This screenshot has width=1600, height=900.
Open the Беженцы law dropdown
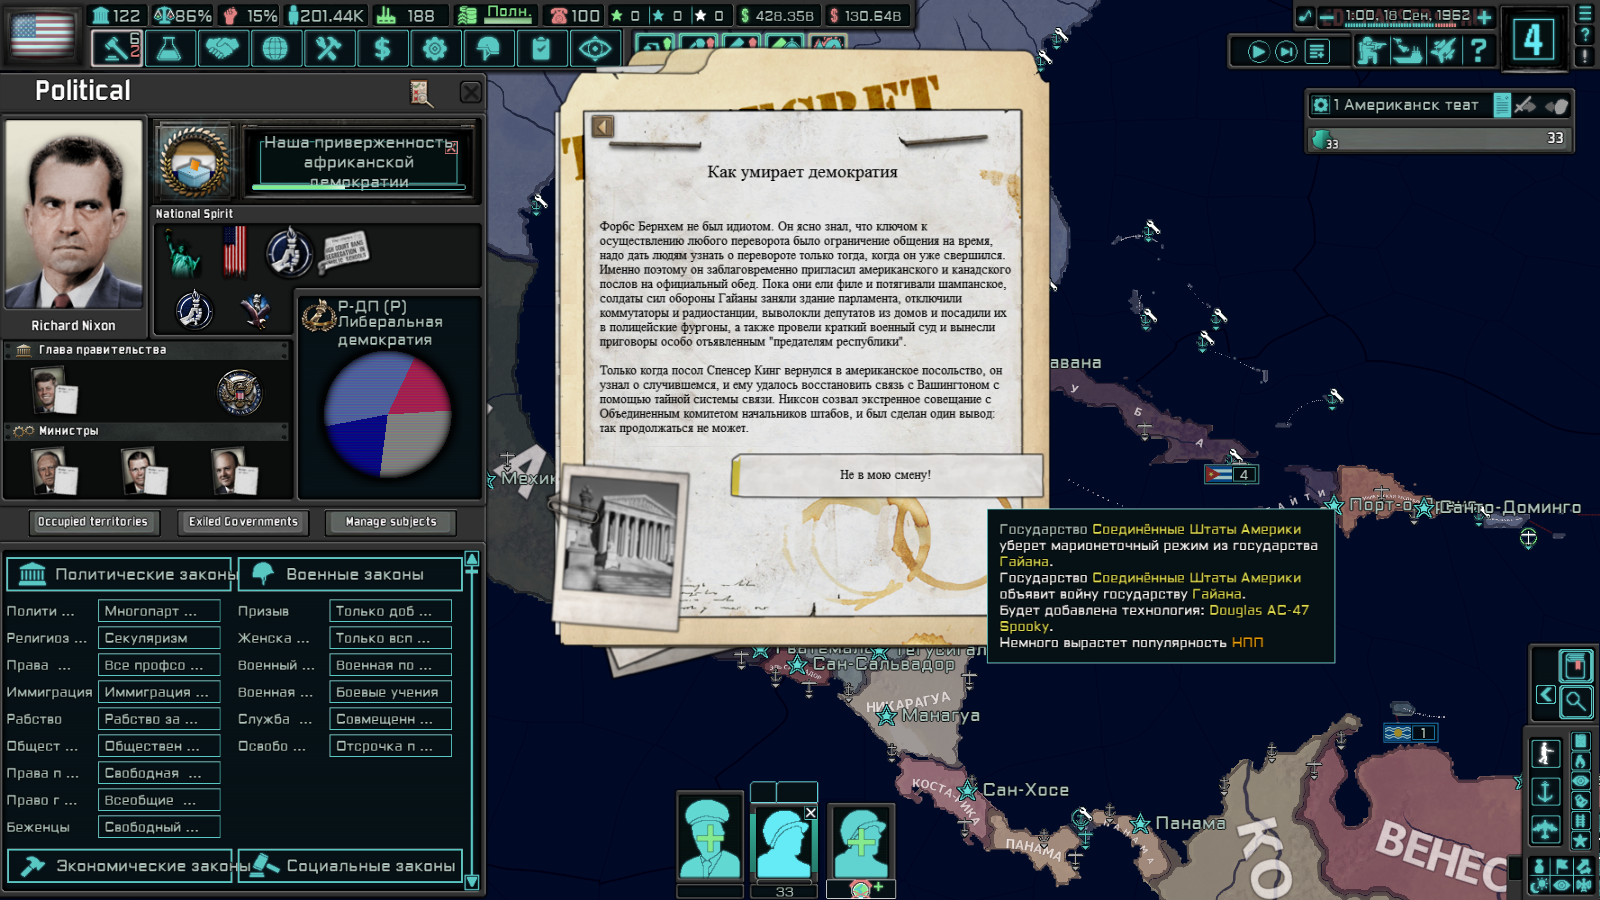(159, 827)
